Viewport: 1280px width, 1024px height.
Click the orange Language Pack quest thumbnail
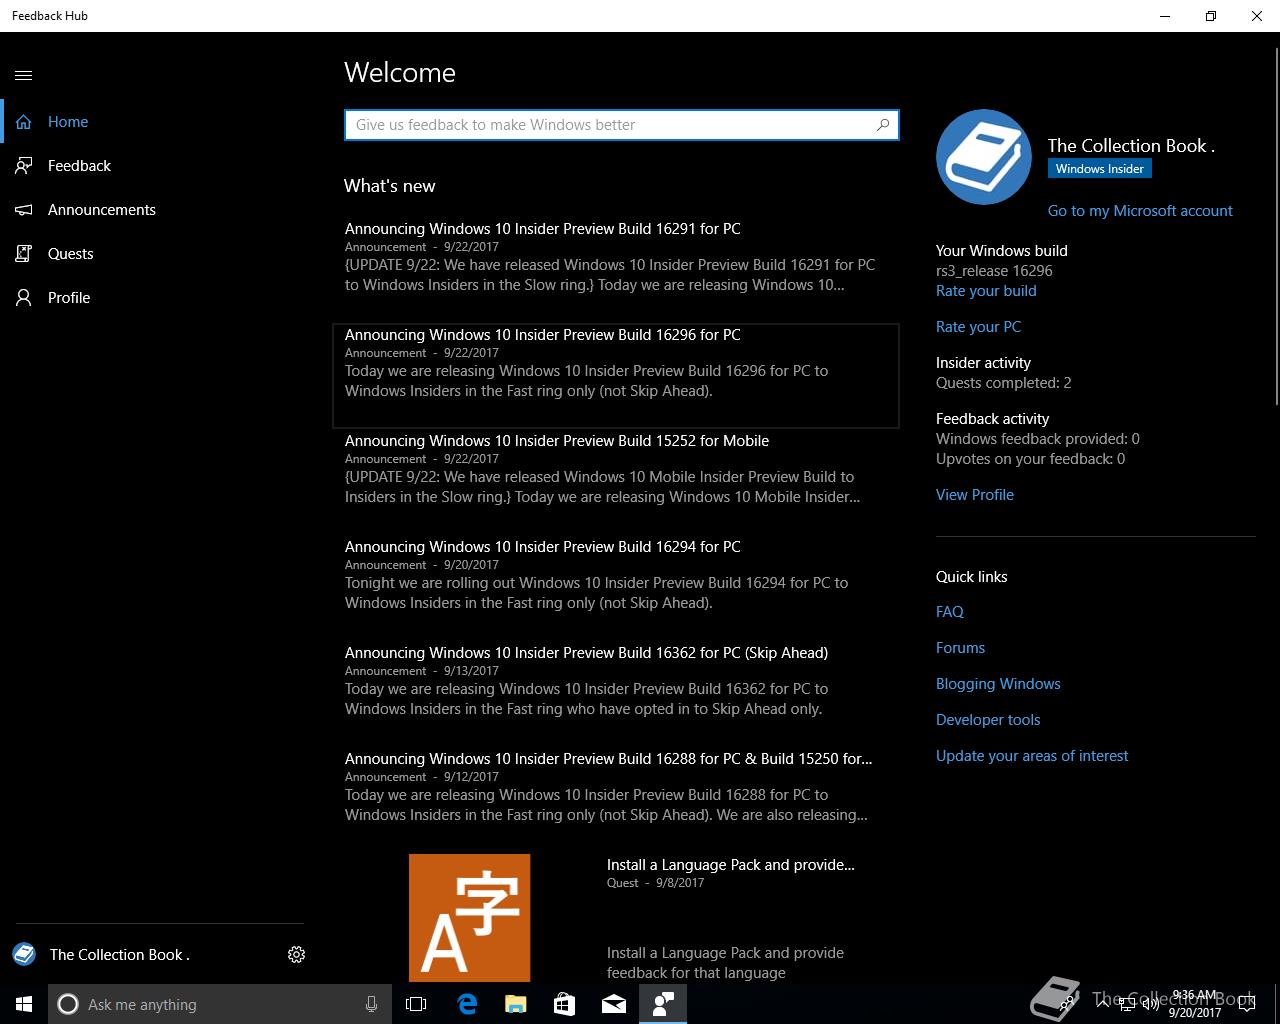(469, 917)
